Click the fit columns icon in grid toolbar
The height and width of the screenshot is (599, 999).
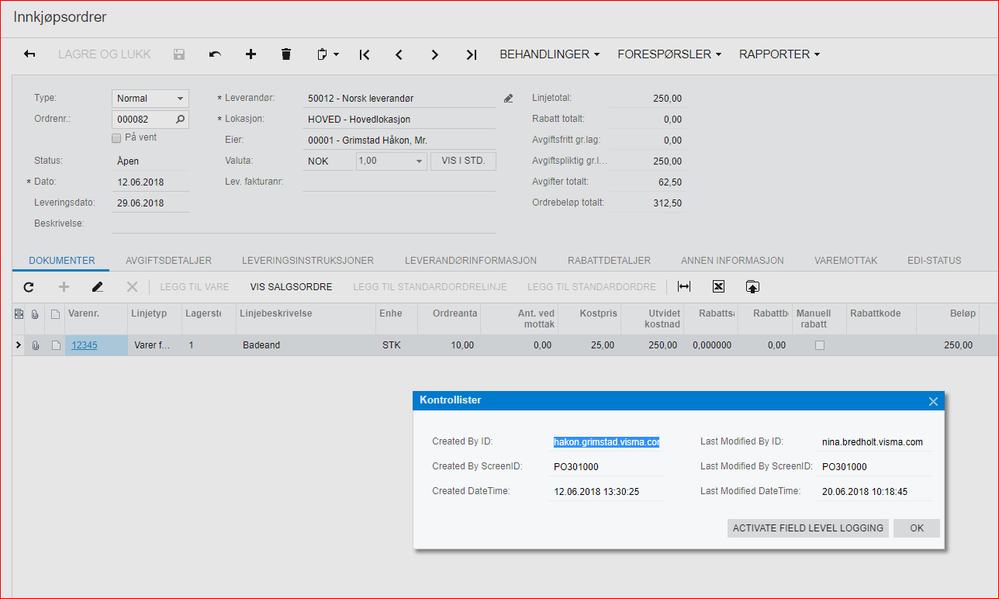coord(684,287)
